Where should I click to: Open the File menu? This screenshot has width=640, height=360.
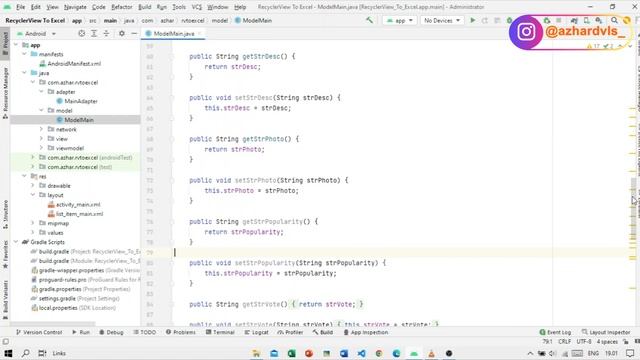click(x=20, y=7)
